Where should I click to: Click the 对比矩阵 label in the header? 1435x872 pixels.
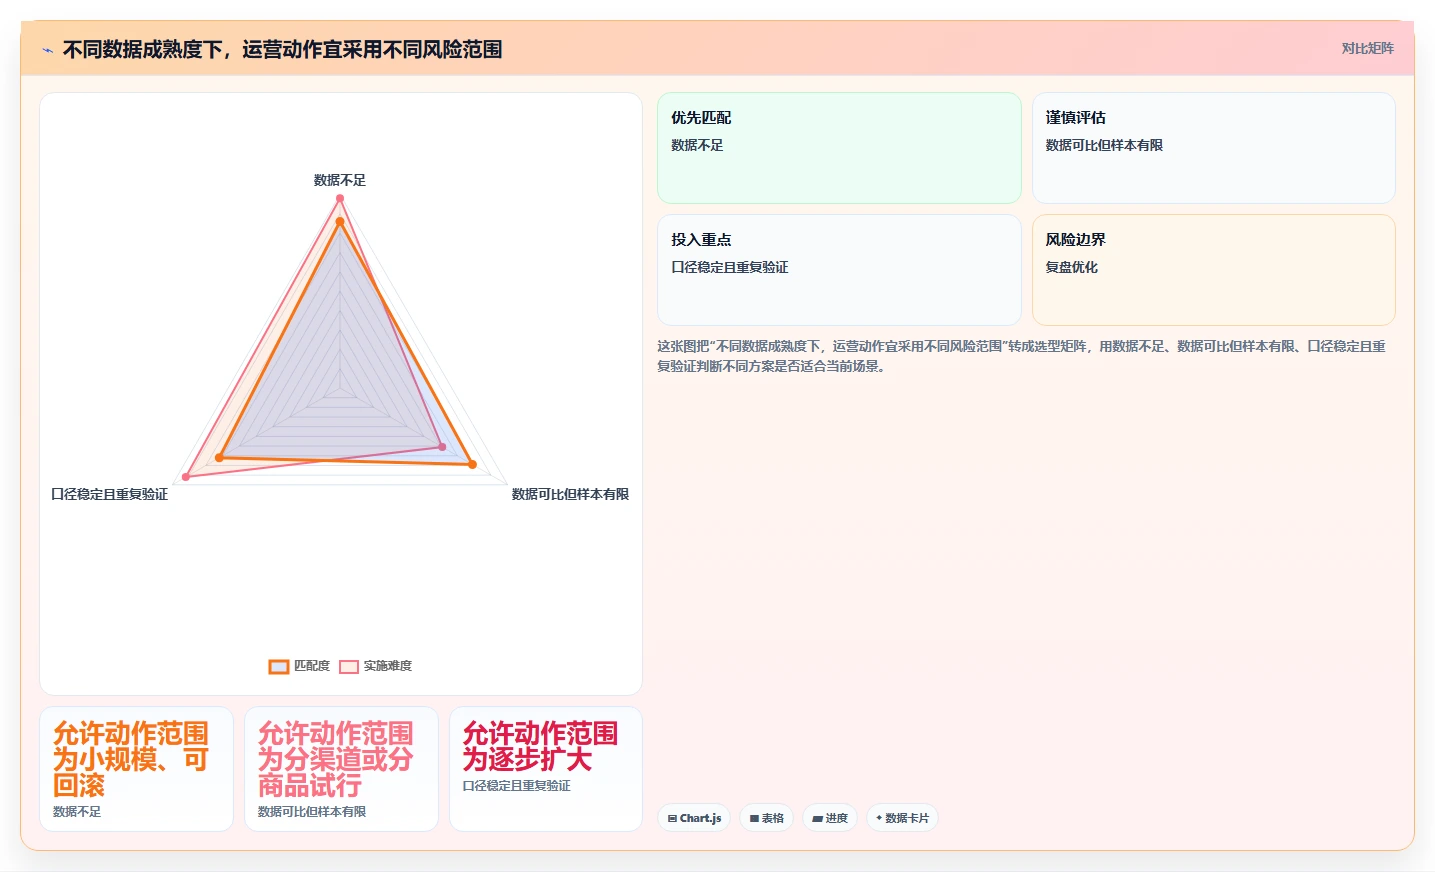pos(1367,48)
